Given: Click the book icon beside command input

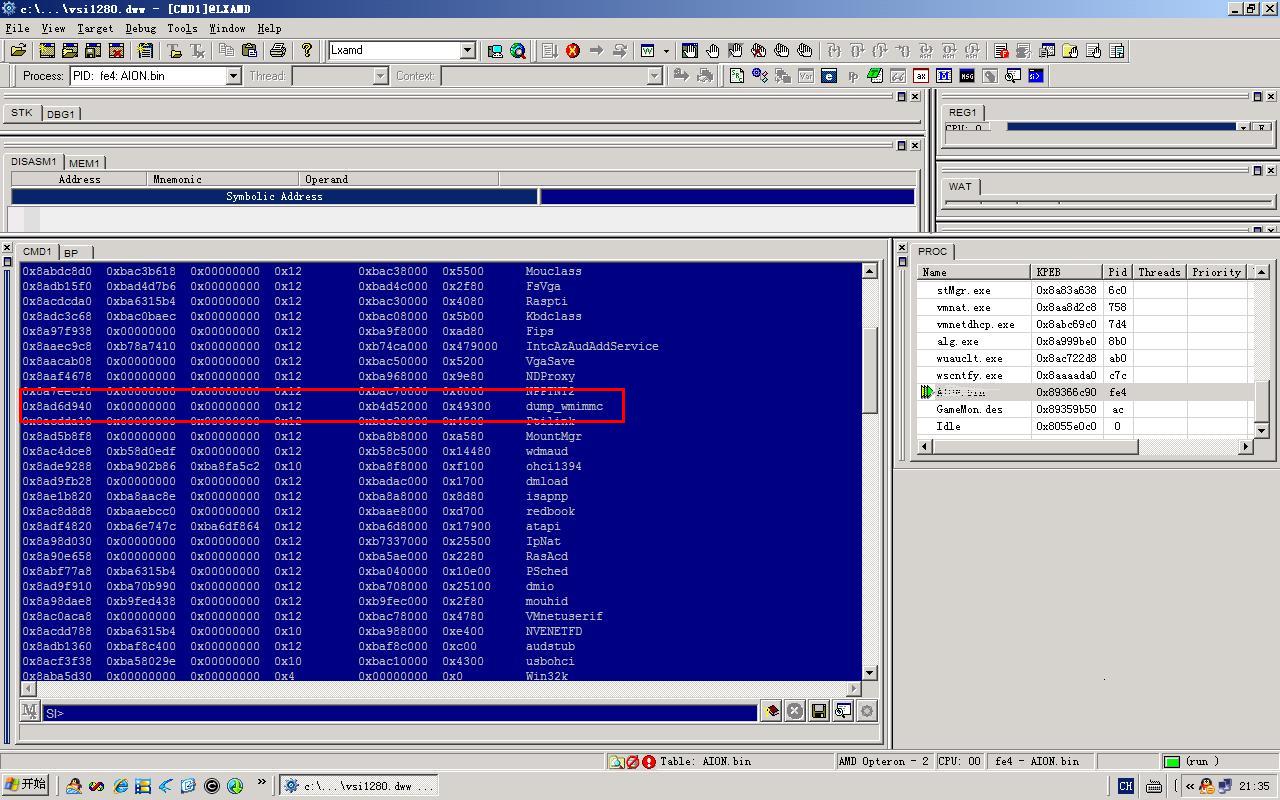Looking at the screenshot, I should pyautogui.click(x=771, y=711).
